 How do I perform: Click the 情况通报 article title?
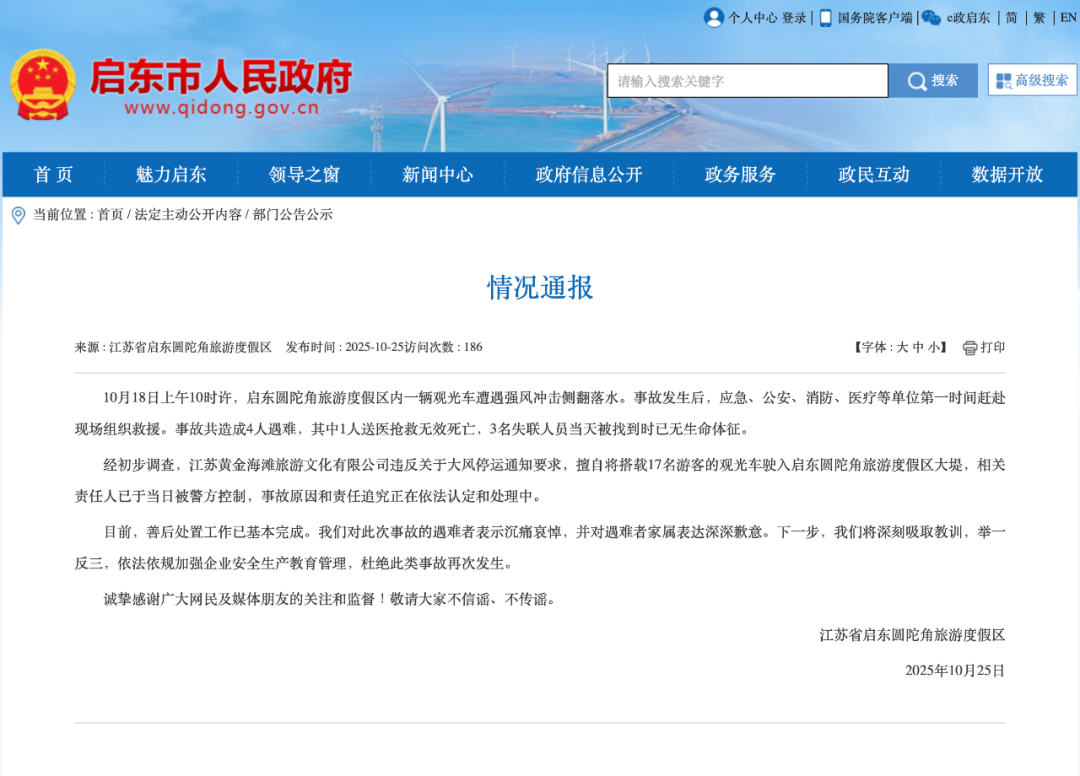540,288
